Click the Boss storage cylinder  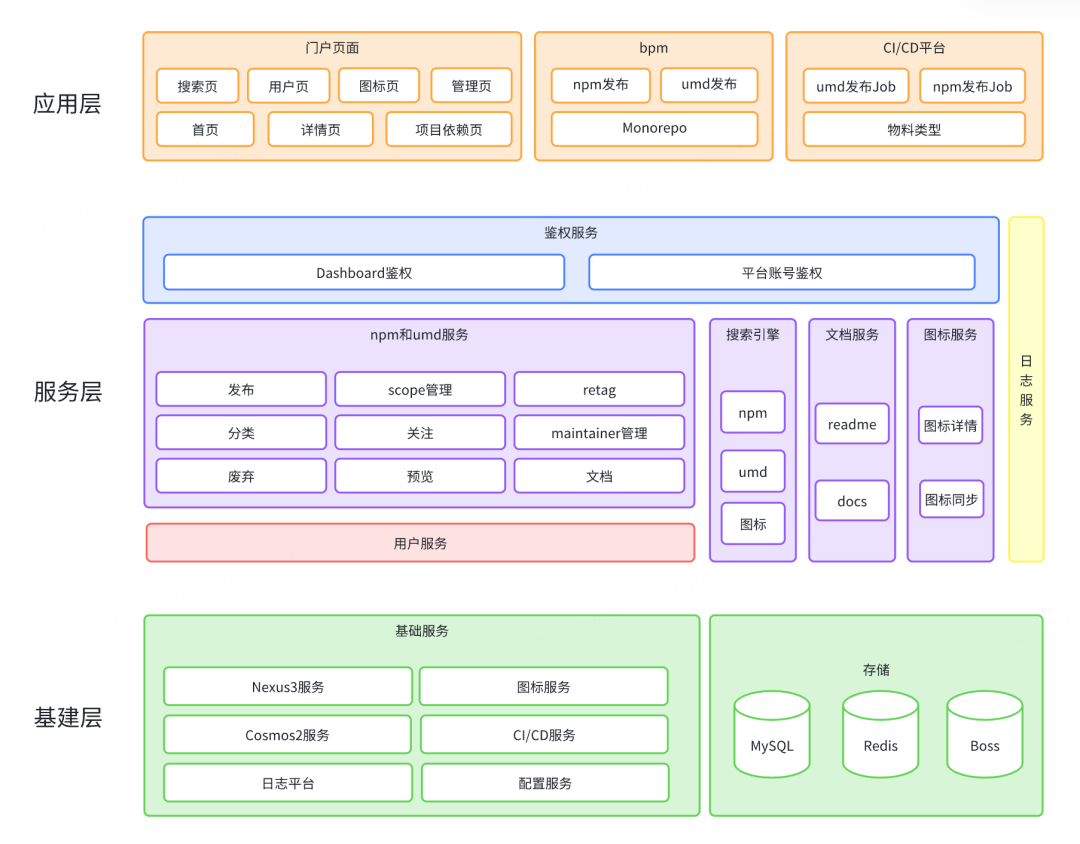pyautogui.click(x=984, y=734)
